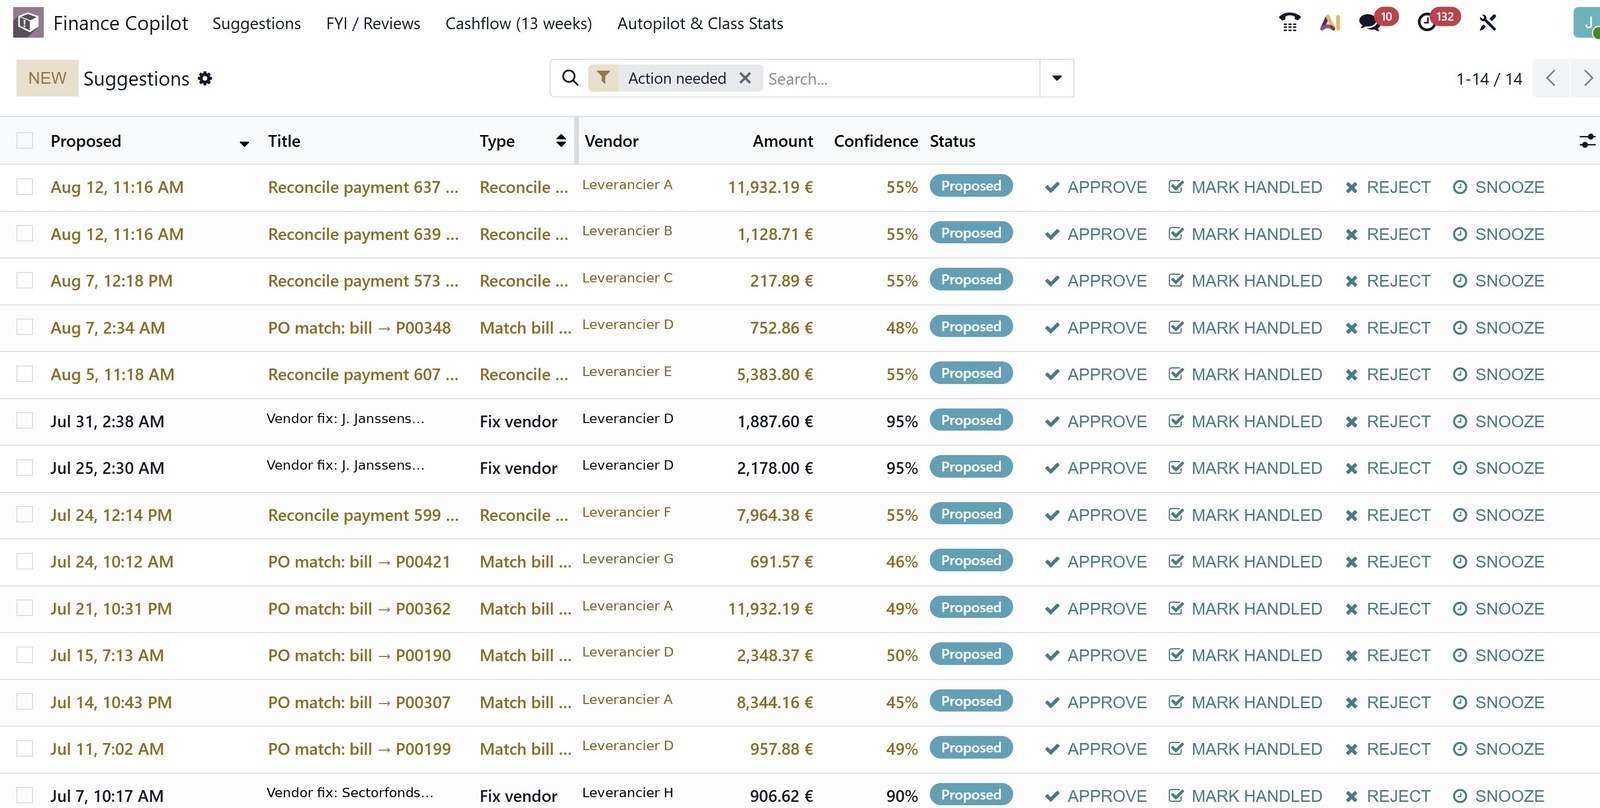Viewport: 1600px width, 808px height.
Task: Mark handled the PO match P00307 row
Action: tap(1245, 702)
